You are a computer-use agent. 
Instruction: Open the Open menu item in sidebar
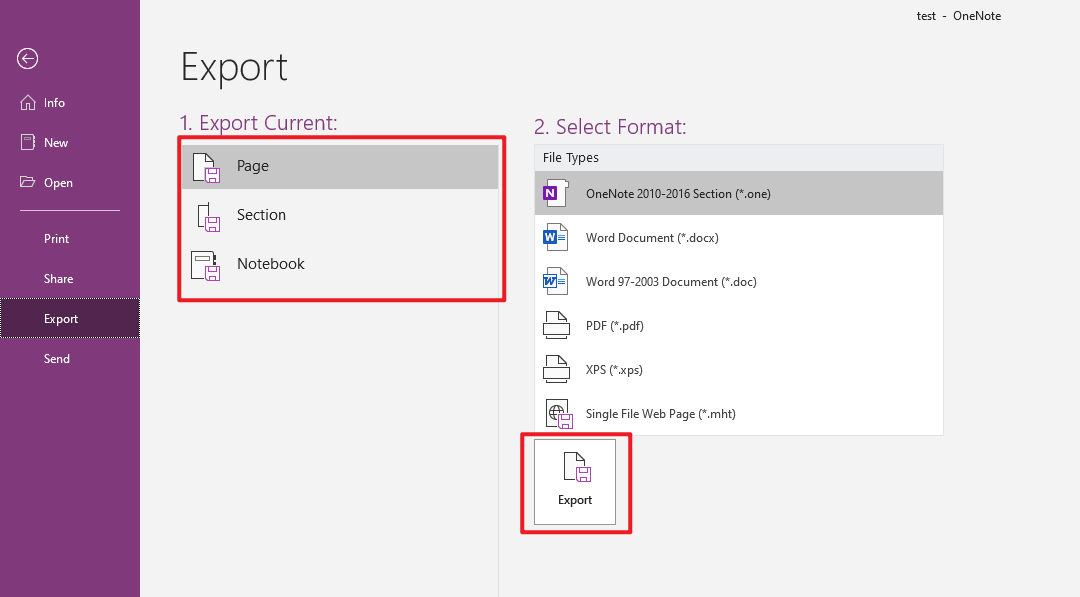tap(58, 182)
